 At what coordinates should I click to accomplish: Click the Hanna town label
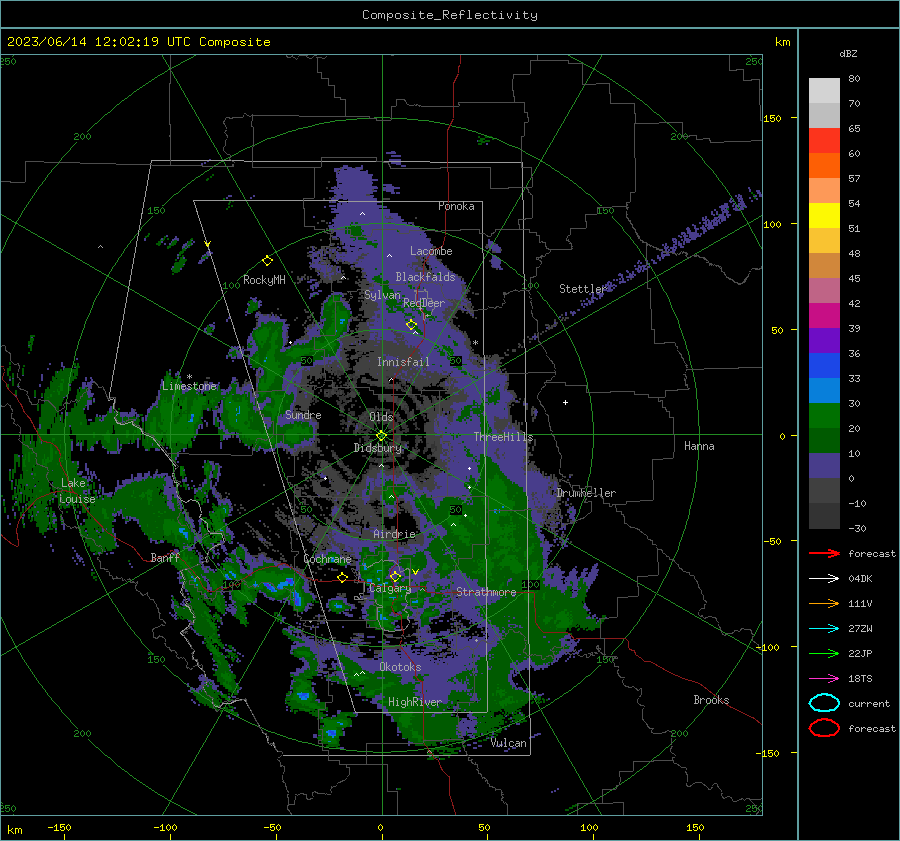(x=699, y=446)
